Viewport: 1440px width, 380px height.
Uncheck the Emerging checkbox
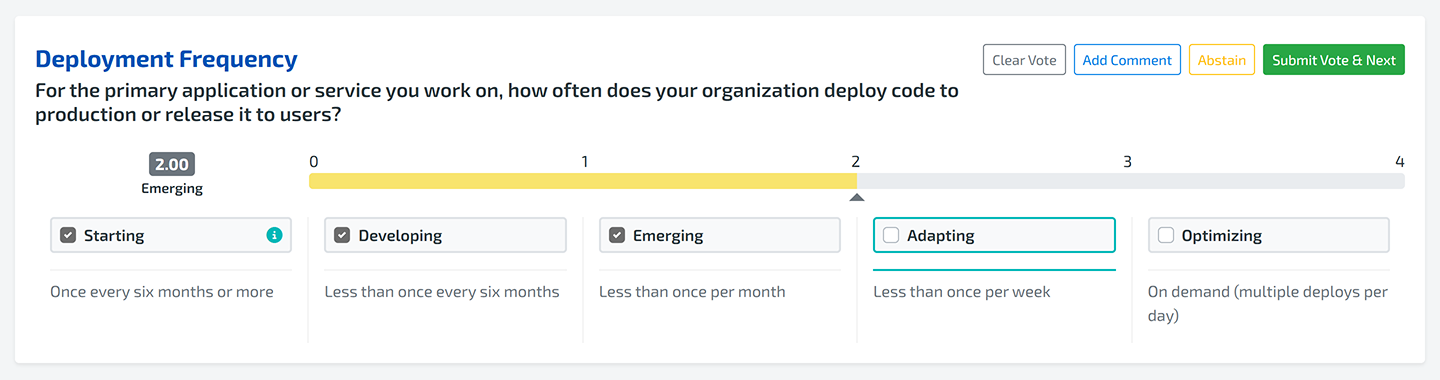click(x=617, y=235)
